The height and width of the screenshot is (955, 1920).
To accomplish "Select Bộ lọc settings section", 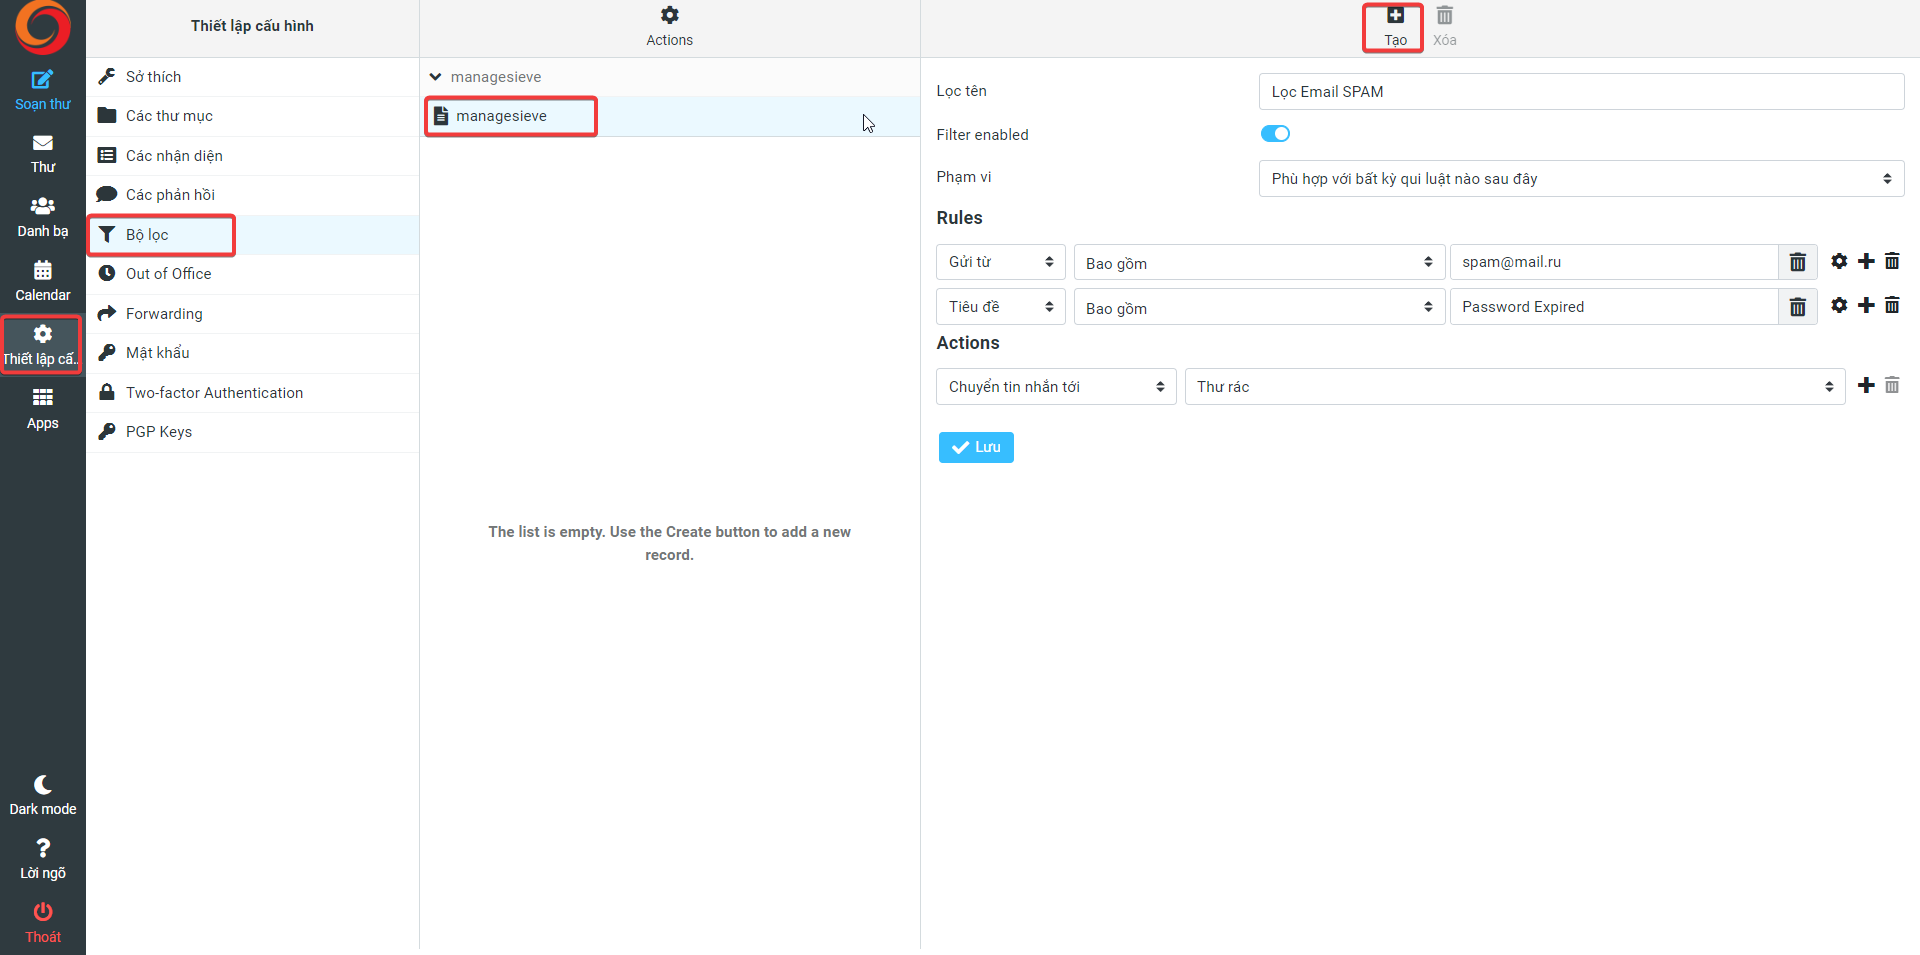I will [x=252, y=235].
